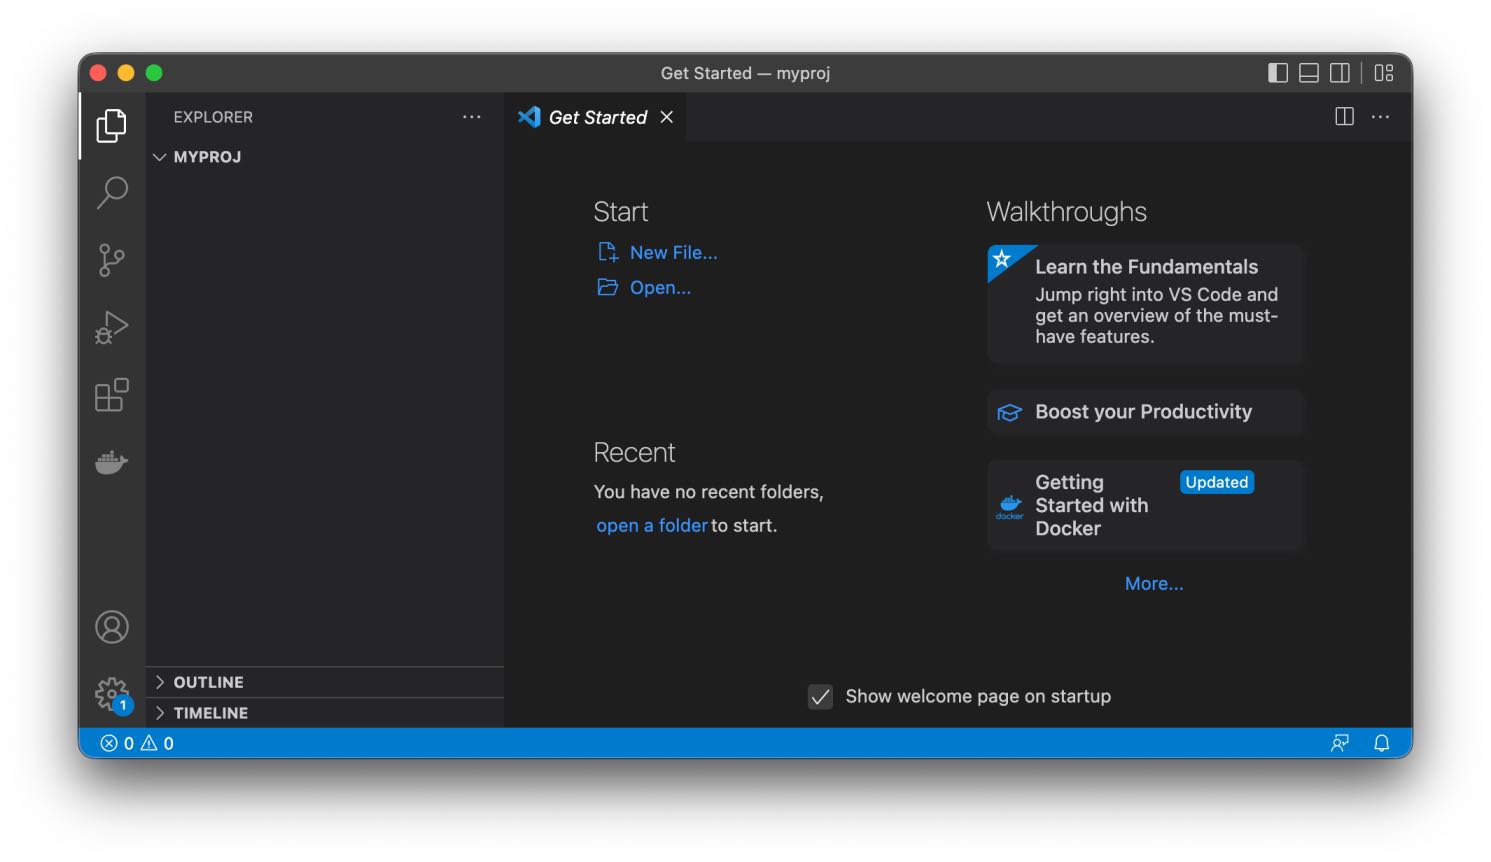Open the Source Control view
This screenshot has height=862, width=1491.
click(112, 259)
